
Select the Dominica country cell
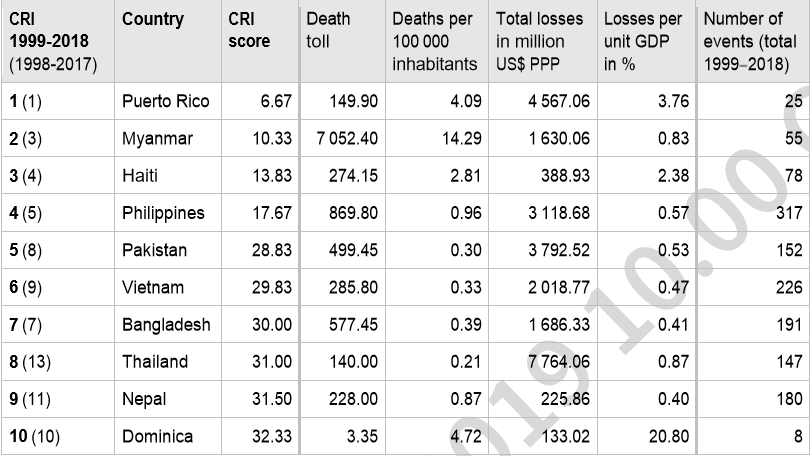[155, 436]
